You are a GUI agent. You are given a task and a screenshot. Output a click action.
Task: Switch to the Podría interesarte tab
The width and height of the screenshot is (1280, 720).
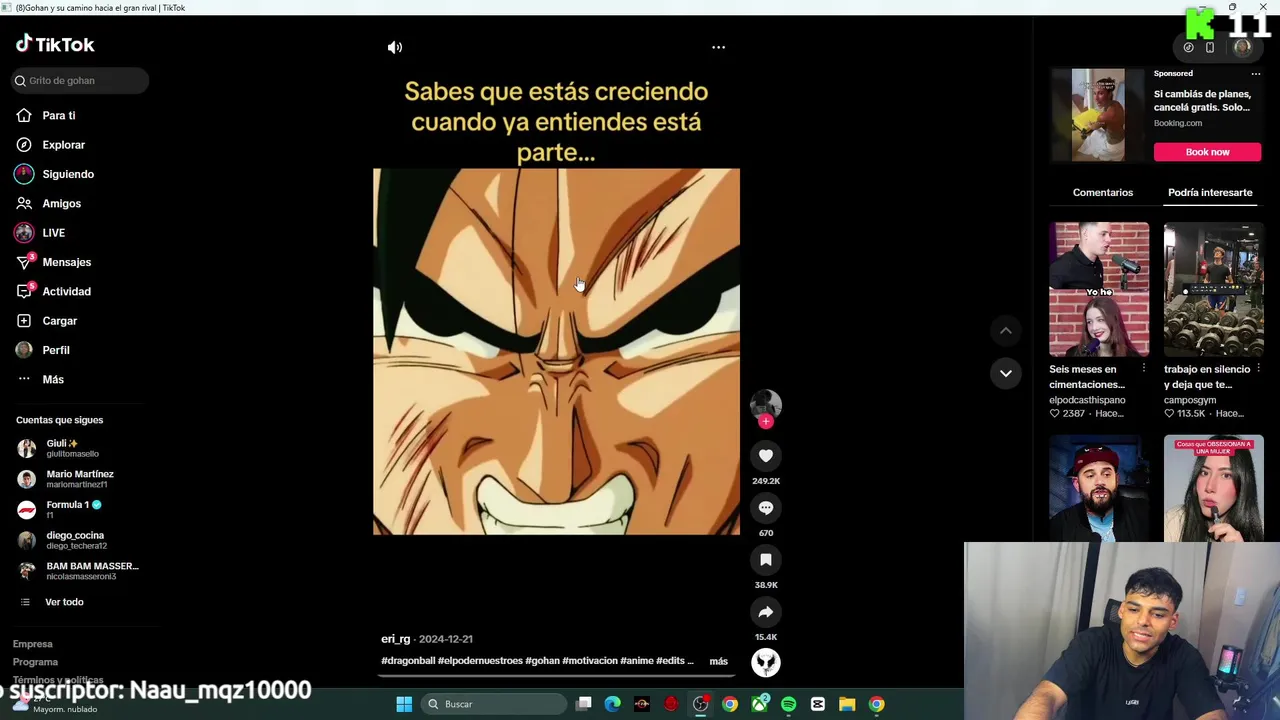point(1210,192)
